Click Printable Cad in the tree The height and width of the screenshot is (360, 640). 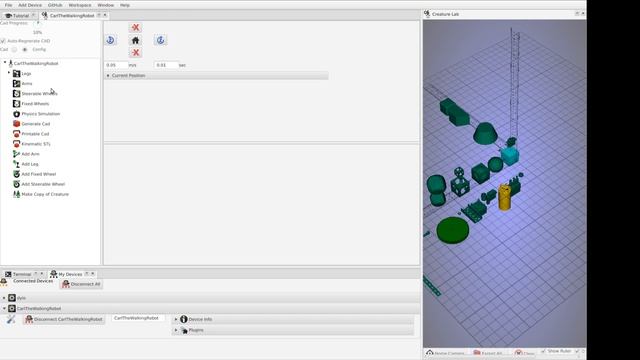point(35,134)
